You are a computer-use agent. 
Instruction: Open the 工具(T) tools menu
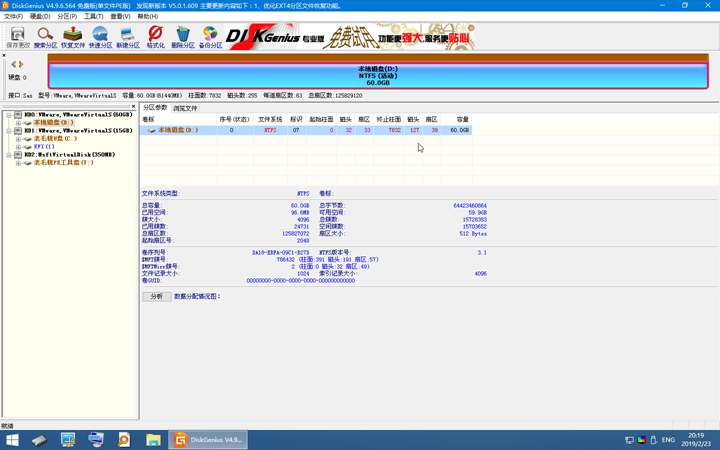(x=93, y=16)
